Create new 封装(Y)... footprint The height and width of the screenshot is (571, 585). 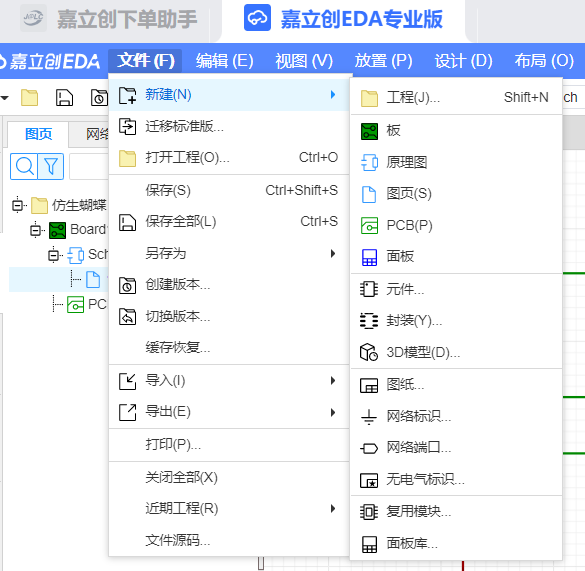click(x=456, y=321)
